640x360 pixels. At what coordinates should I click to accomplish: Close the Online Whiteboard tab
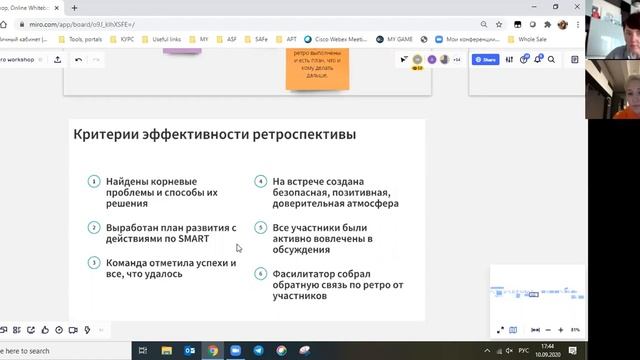(x=57, y=8)
